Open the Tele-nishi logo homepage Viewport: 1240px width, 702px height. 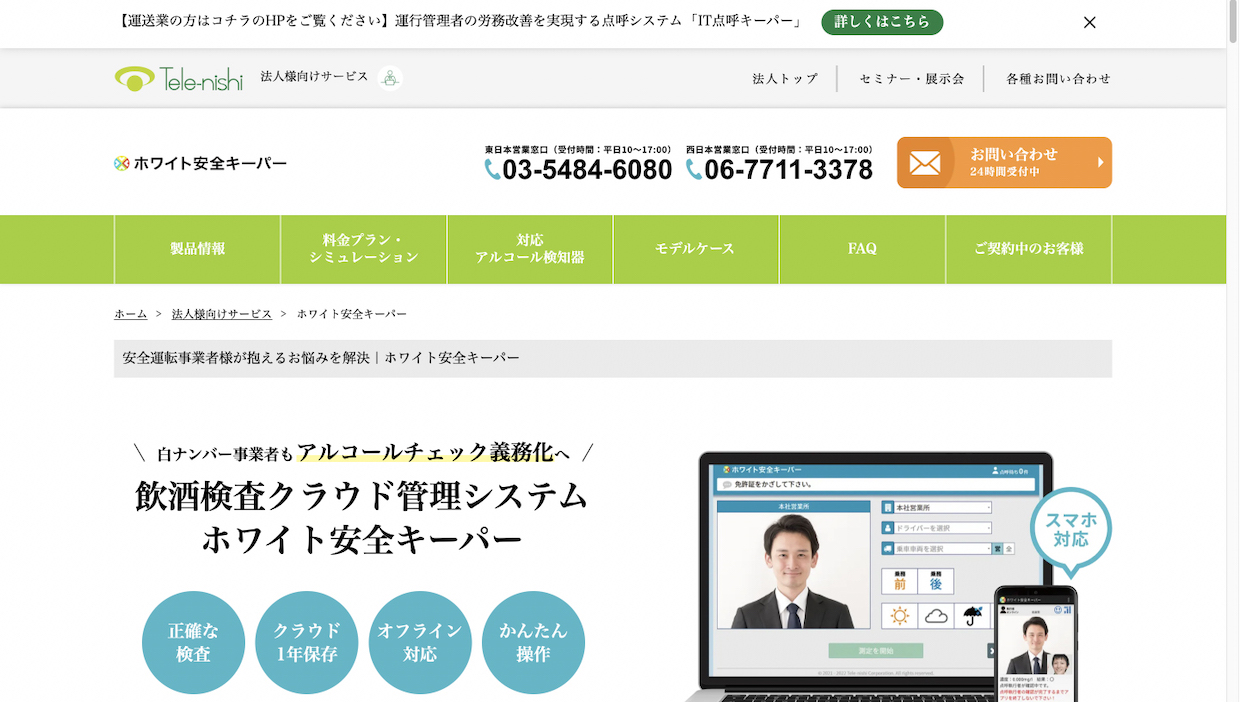click(179, 78)
